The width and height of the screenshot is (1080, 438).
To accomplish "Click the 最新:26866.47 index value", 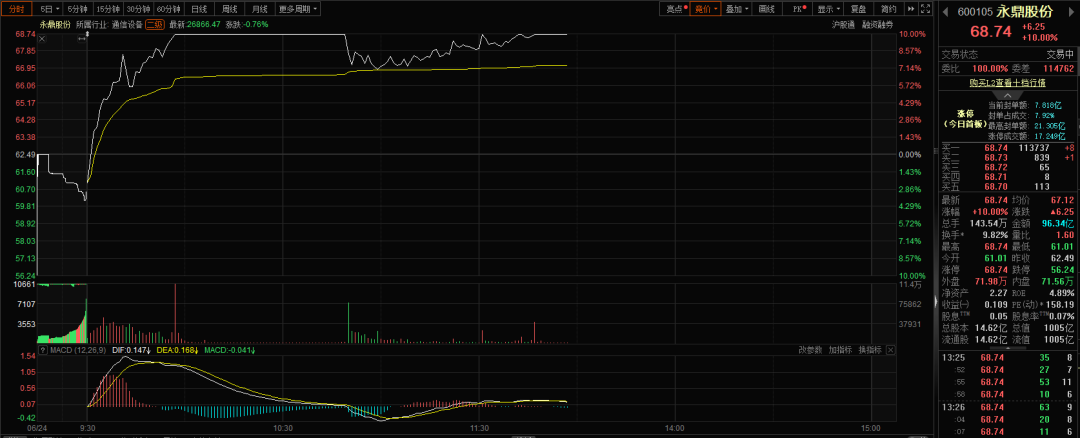I will (195, 24).
